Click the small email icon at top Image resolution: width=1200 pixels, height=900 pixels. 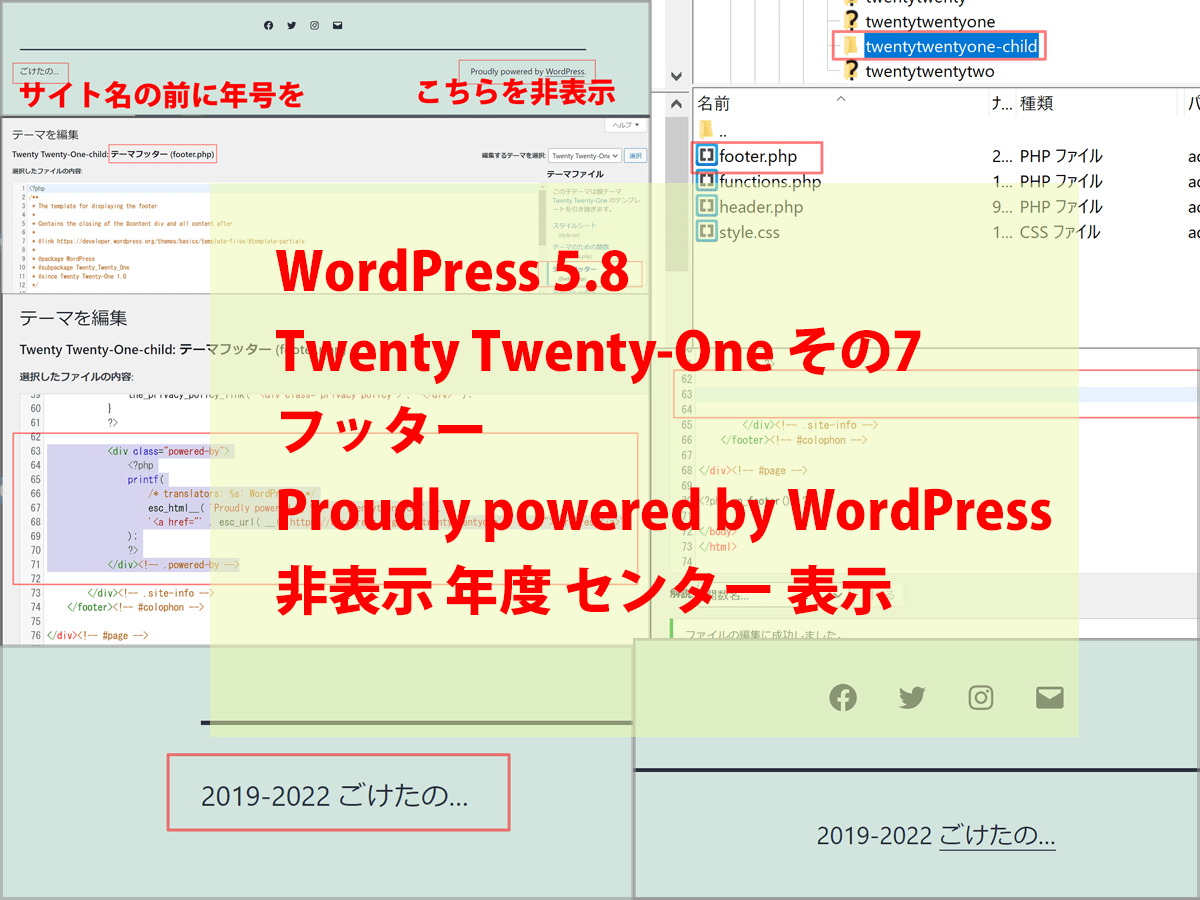tap(338, 26)
